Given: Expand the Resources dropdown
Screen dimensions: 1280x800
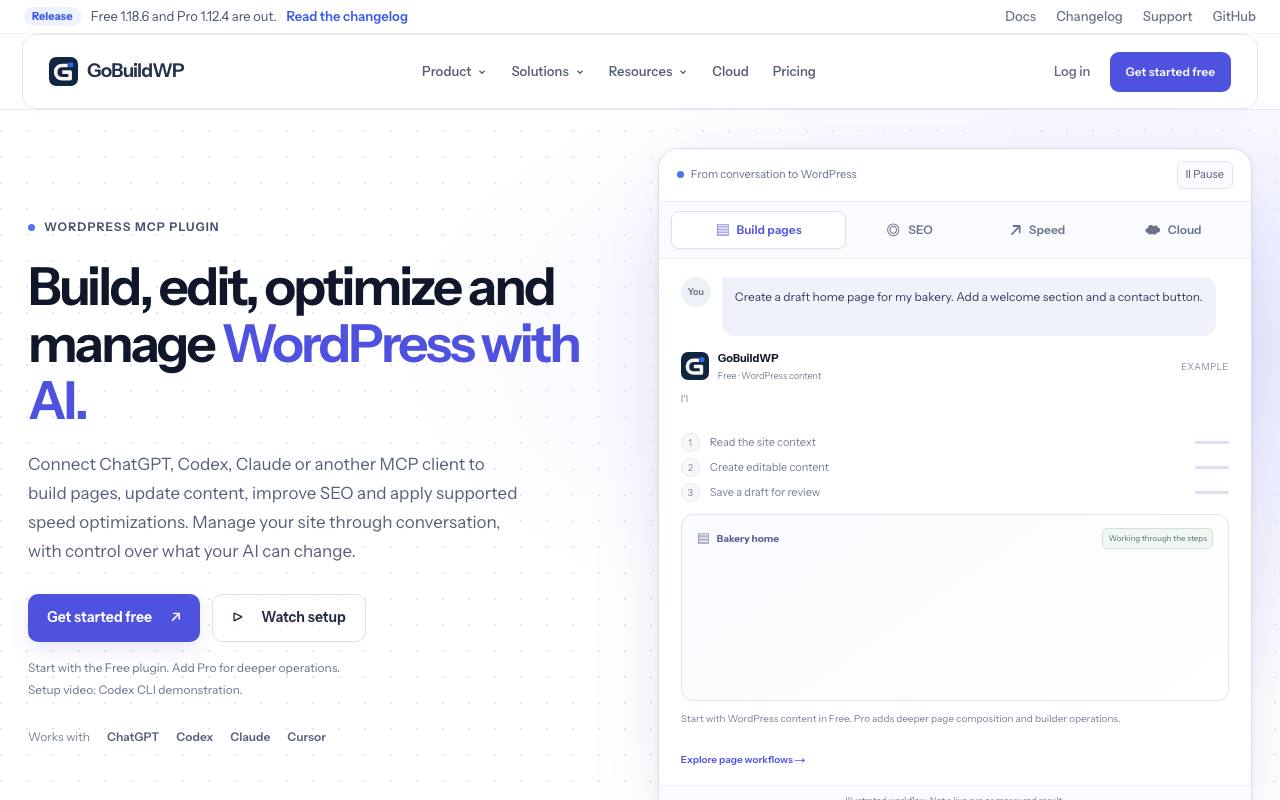Looking at the screenshot, I should coord(647,71).
